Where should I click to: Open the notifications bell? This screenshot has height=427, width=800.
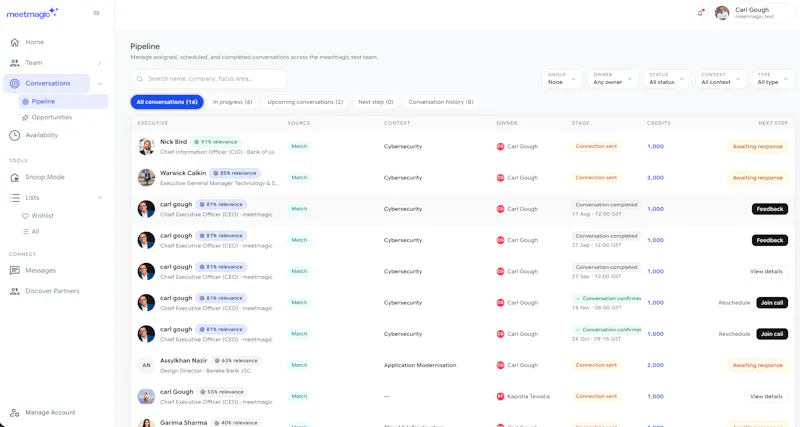[701, 13]
